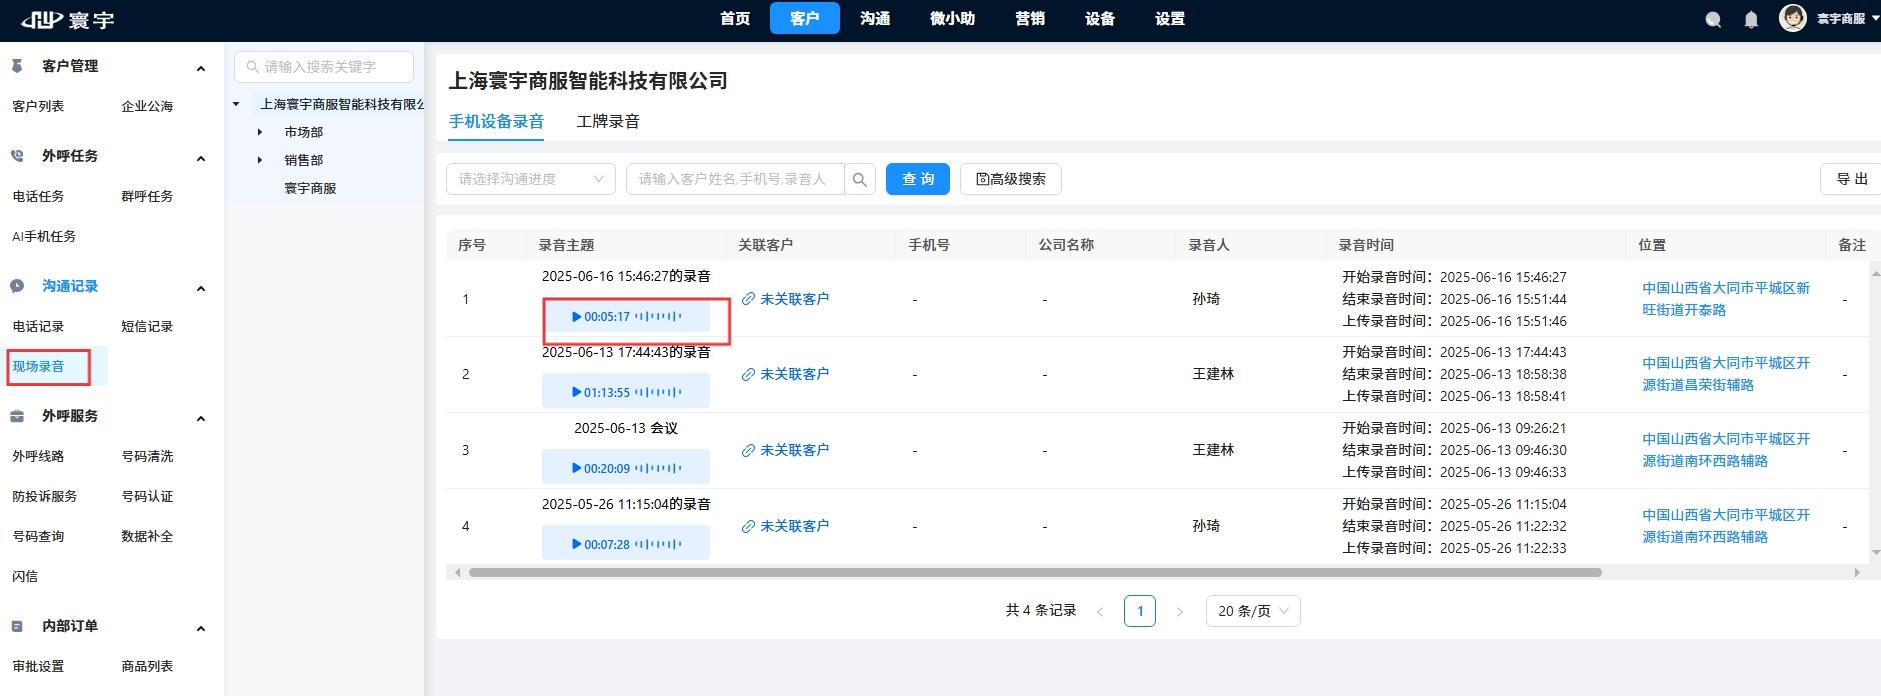Collapse the 外呼服务 section chevron
Image resolution: width=1881 pixels, height=696 pixels.
(x=201, y=418)
